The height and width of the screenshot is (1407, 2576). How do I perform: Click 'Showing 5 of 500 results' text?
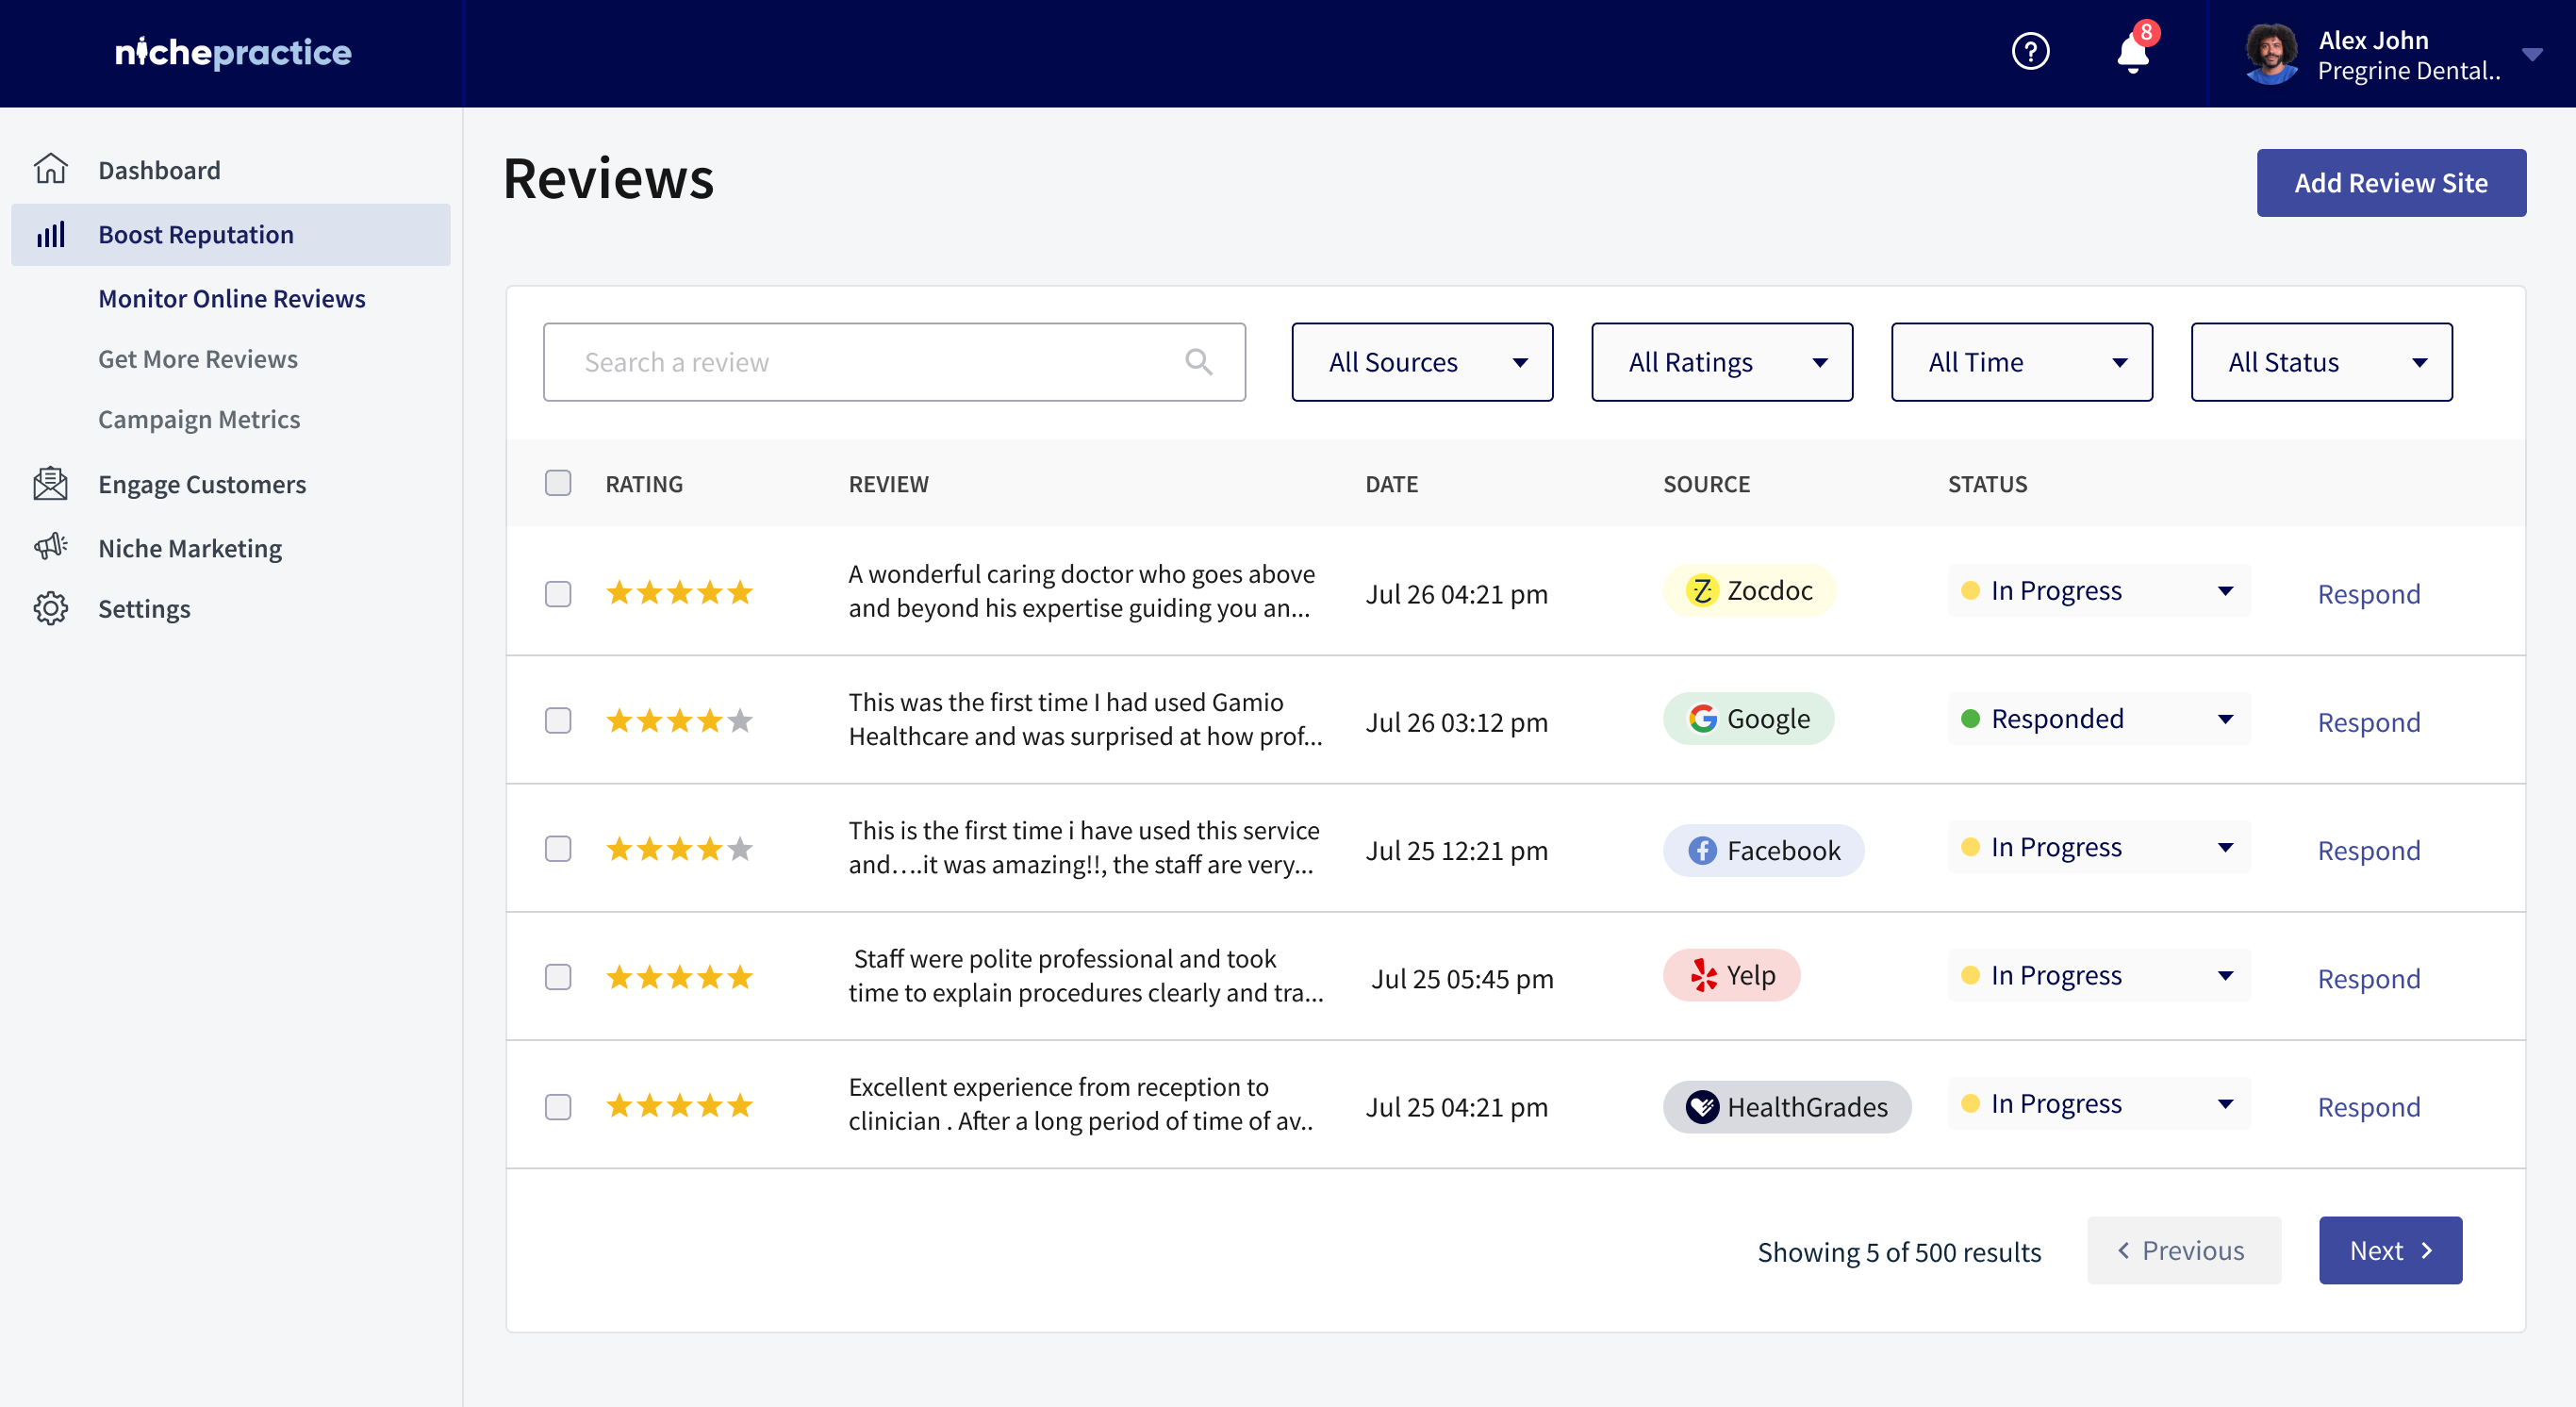(1899, 1252)
